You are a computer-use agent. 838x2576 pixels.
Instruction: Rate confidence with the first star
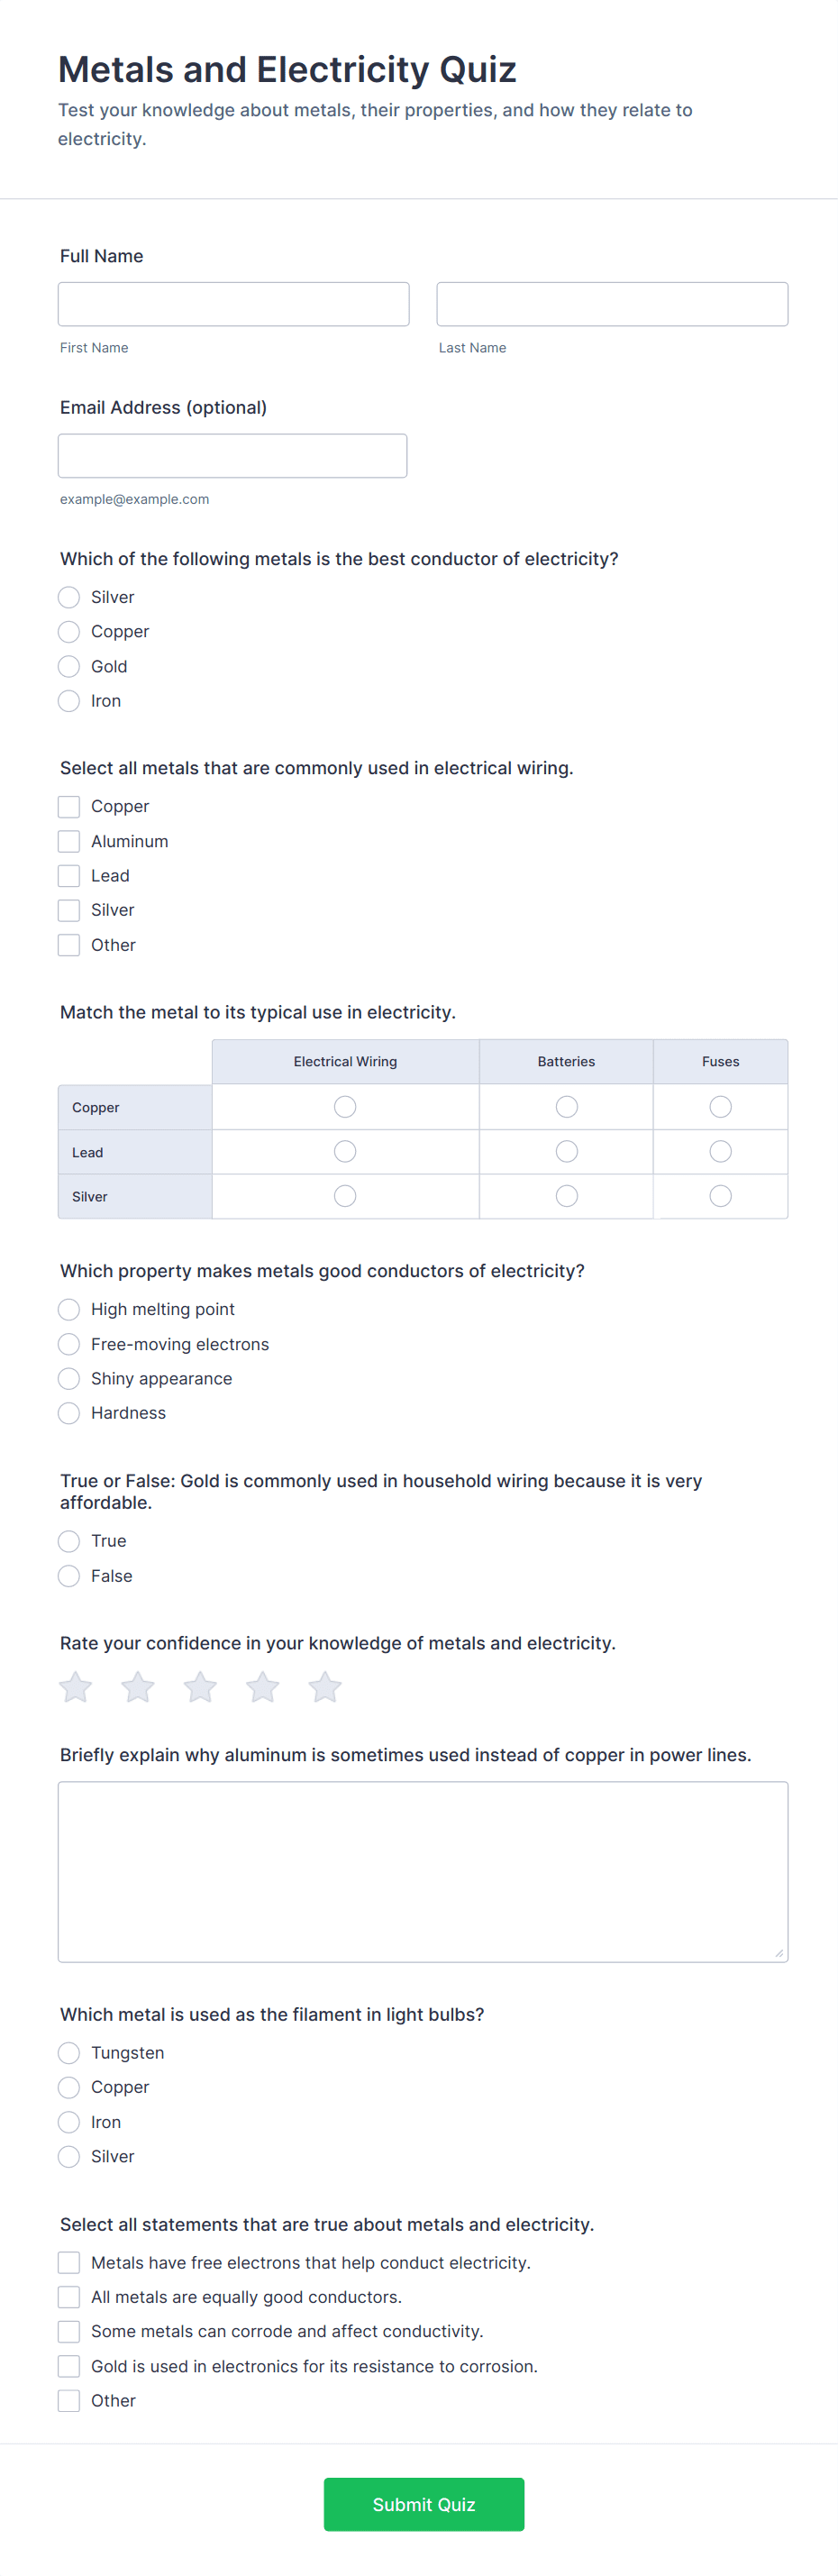coord(76,1687)
